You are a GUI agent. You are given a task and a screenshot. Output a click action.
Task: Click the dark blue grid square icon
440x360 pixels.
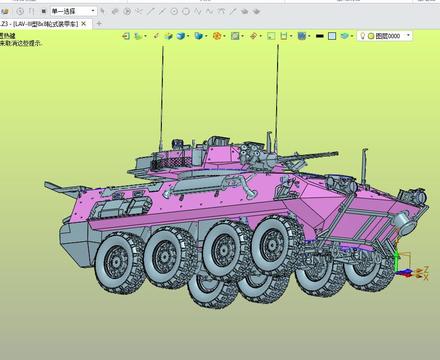pos(302,36)
